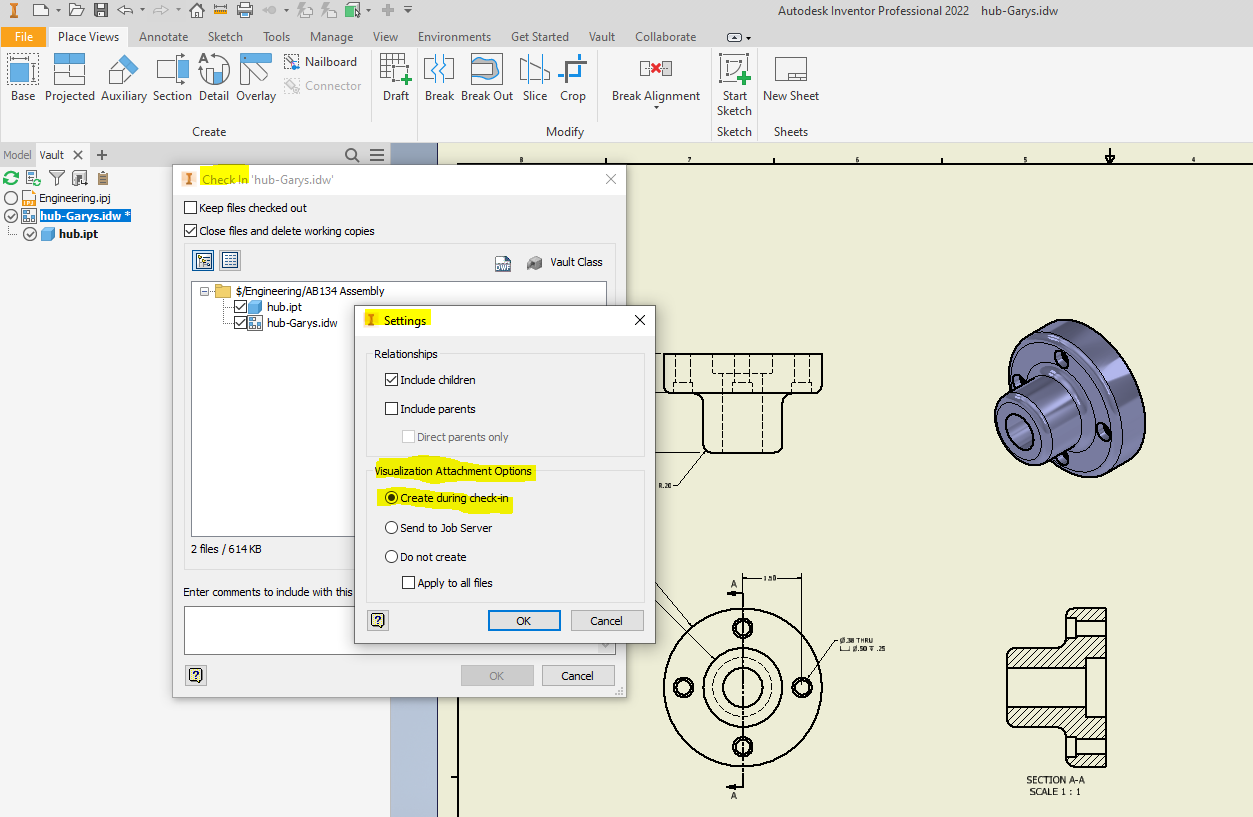
Task: Click the Vault browser filter funnel icon
Action: click(57, 178)
